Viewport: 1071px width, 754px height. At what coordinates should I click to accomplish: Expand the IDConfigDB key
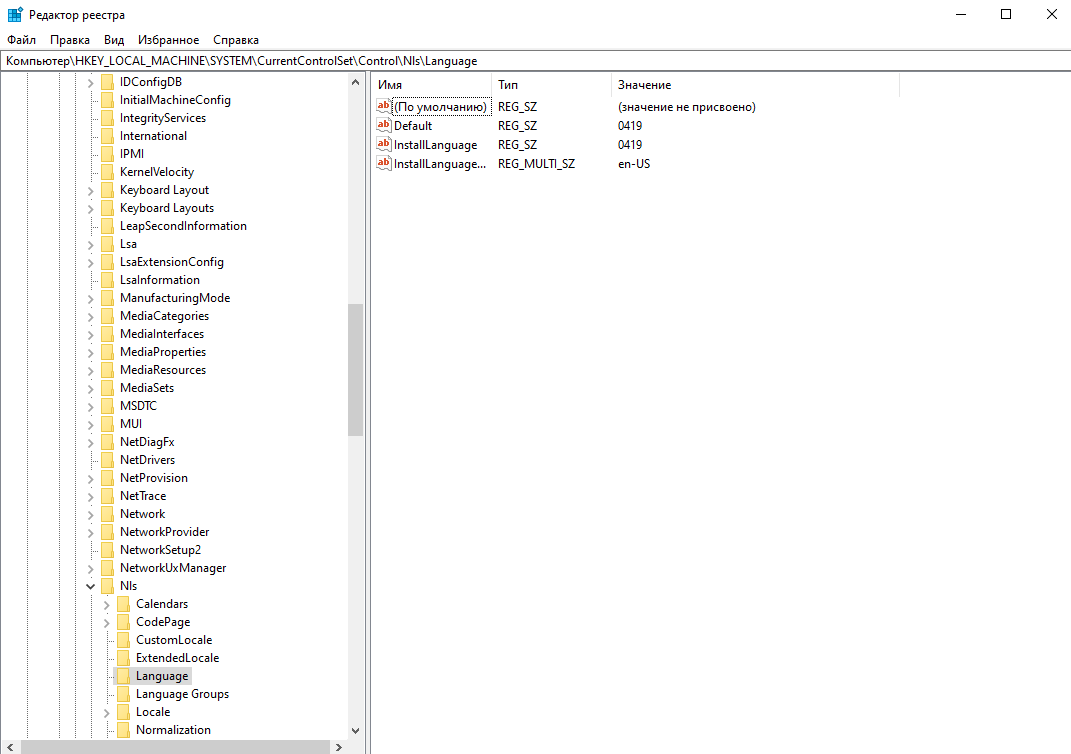(x=90, y=83)
